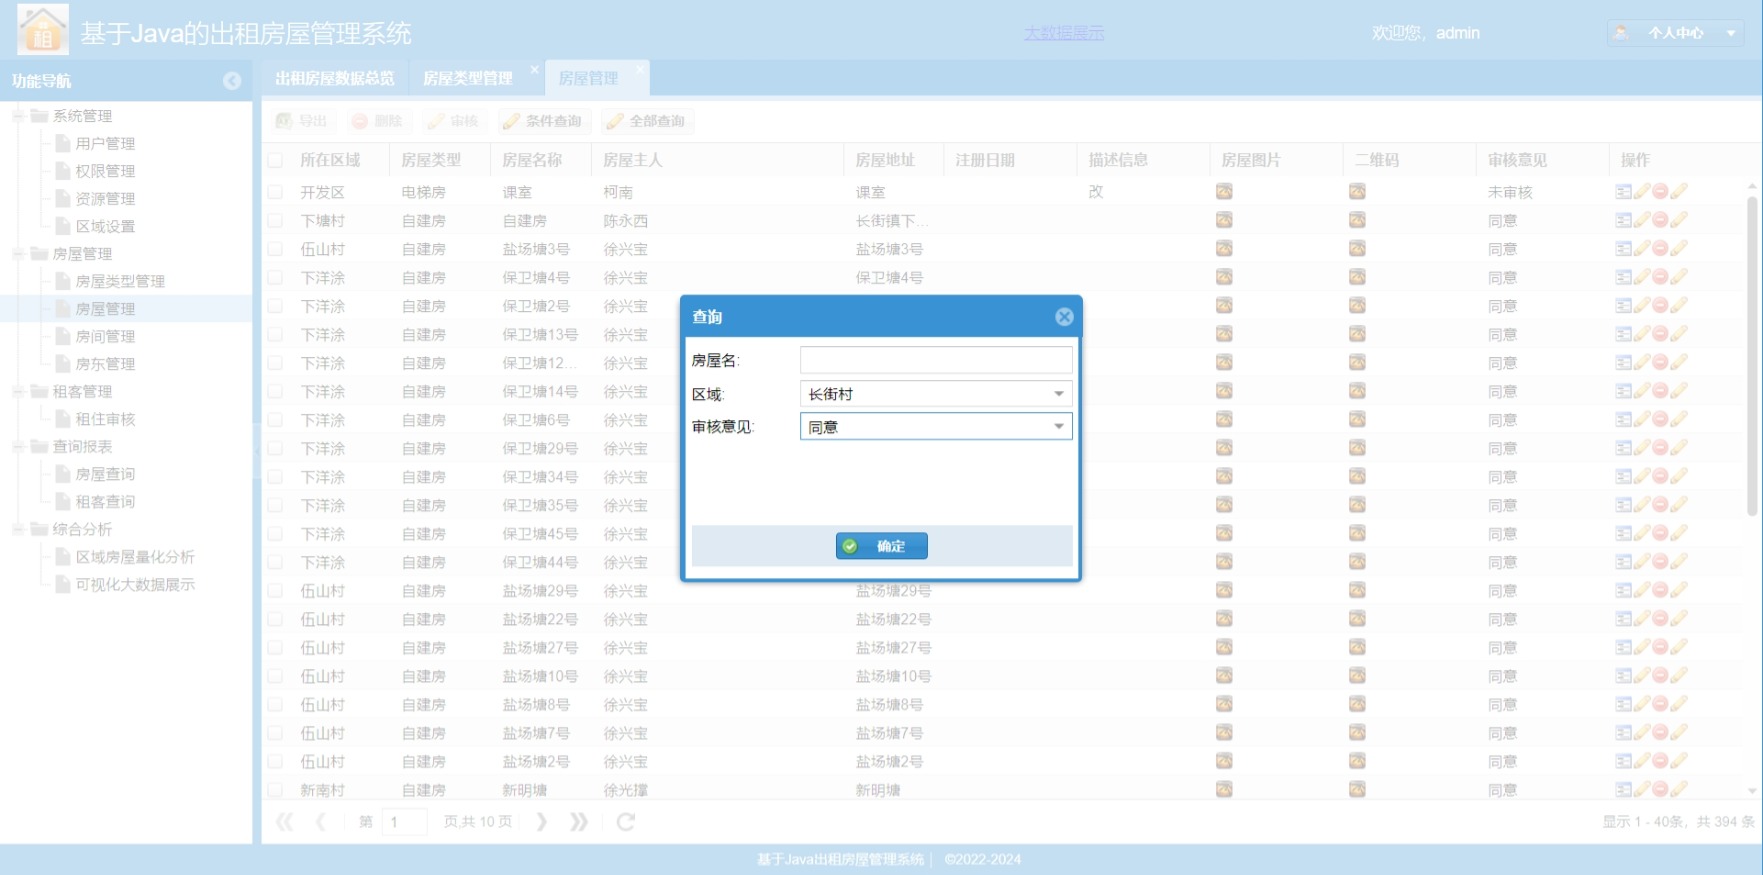Open 房间管理 in the navigation tree
The width and height of the screenshot is (1763, 875).
[x=105, y=337]
